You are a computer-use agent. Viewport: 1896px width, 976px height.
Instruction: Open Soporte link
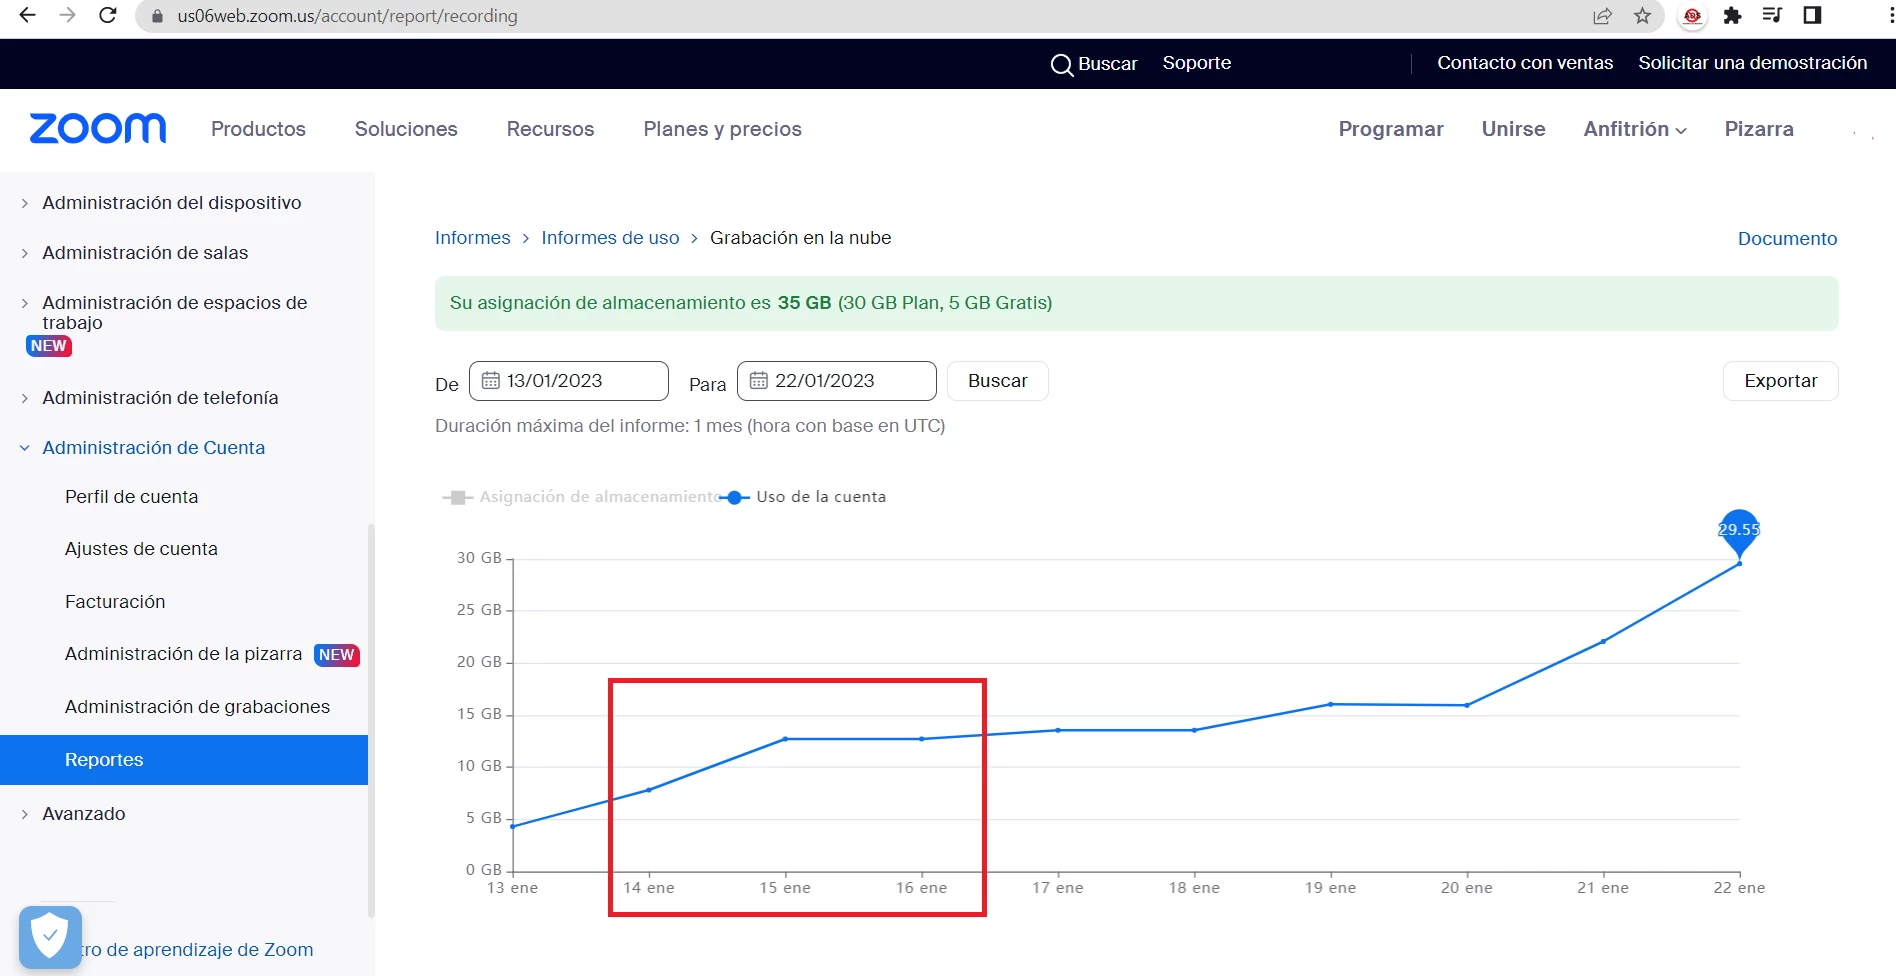click(x=1197, y=63)
